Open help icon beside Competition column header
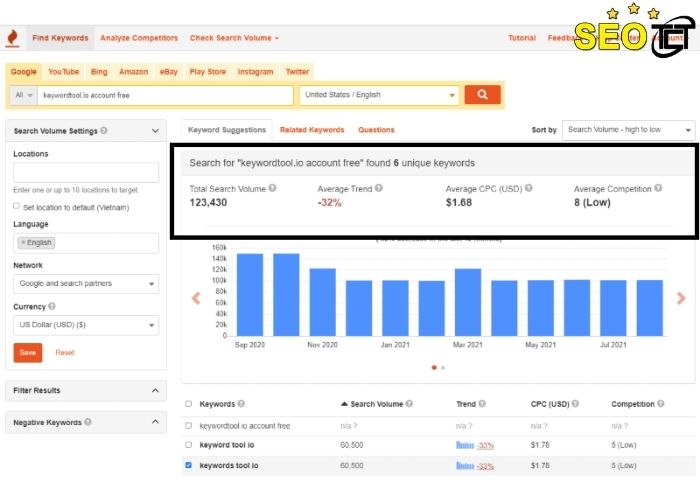Image resolution: width=700 pixels, height=500 pixels. pyautogui.click(x=661, y=404)
